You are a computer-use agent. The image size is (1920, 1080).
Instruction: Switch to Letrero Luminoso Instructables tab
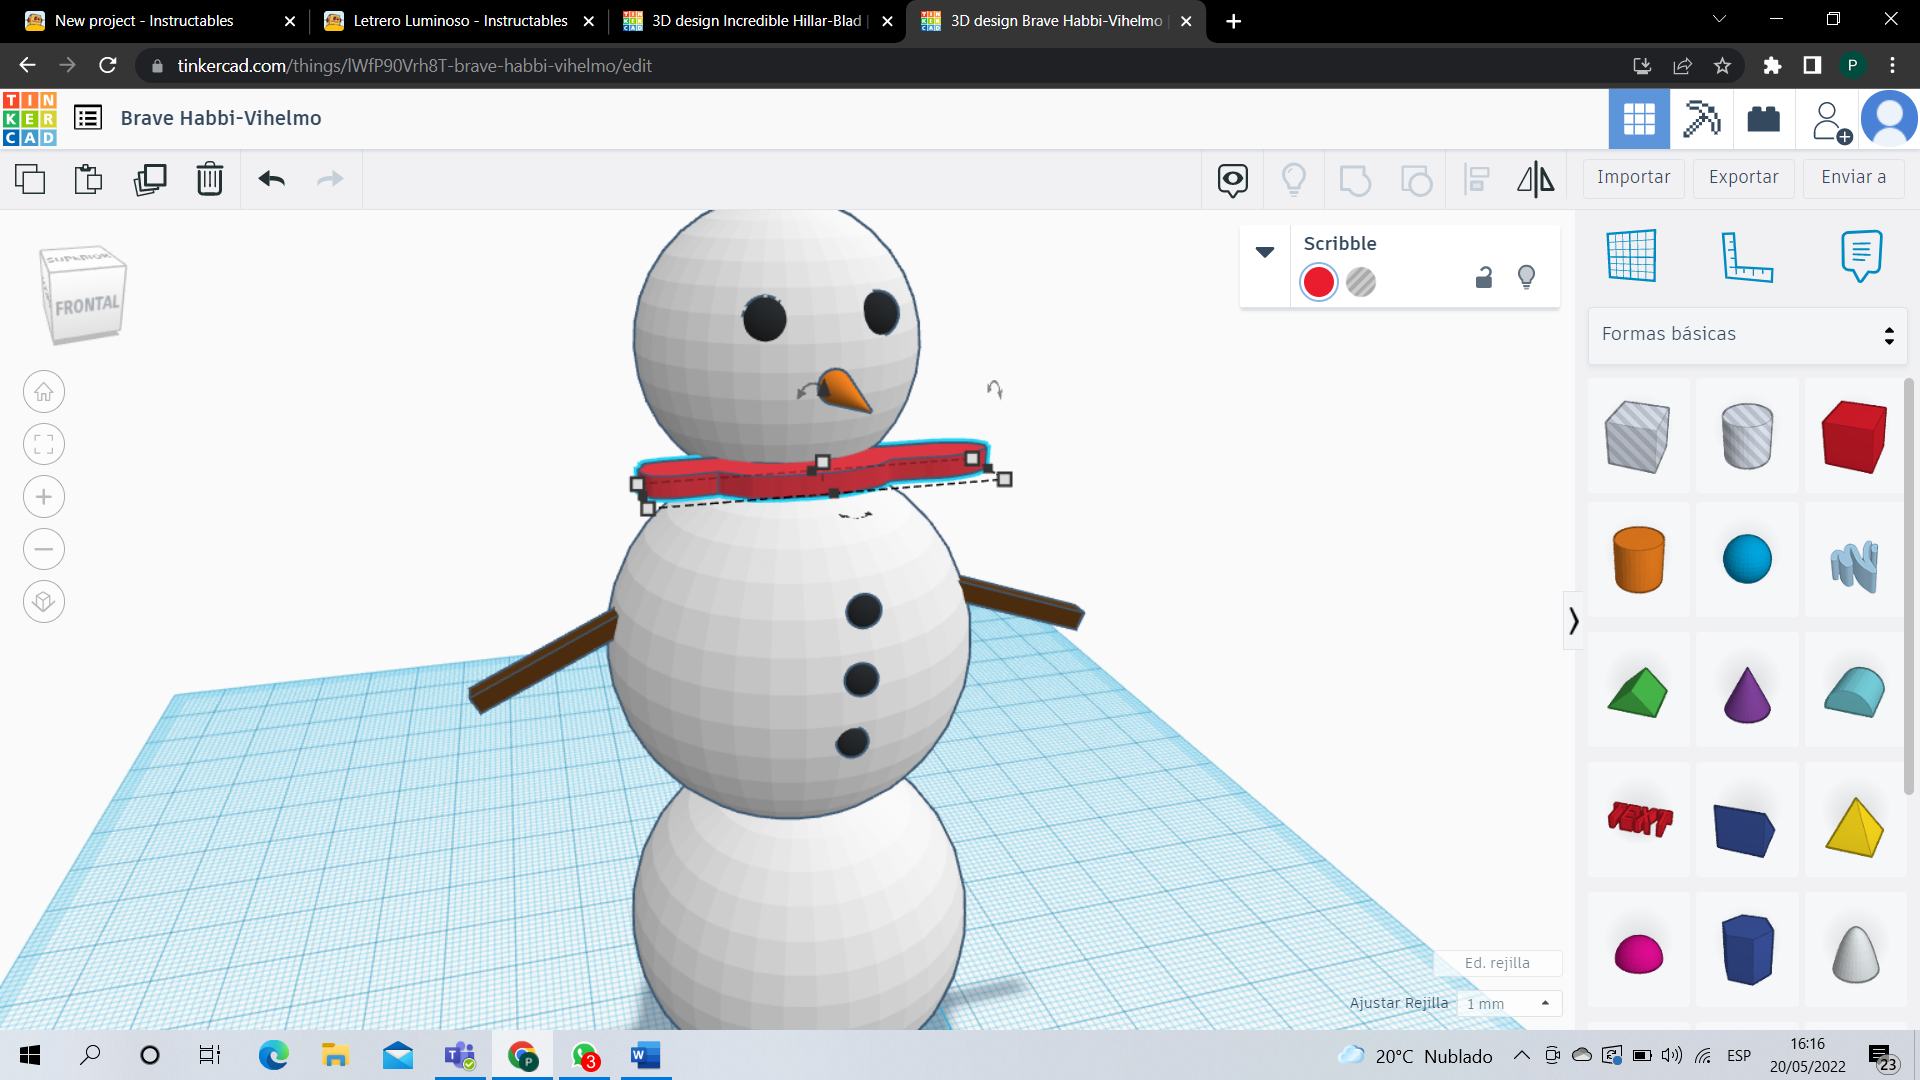coord(459,21)
